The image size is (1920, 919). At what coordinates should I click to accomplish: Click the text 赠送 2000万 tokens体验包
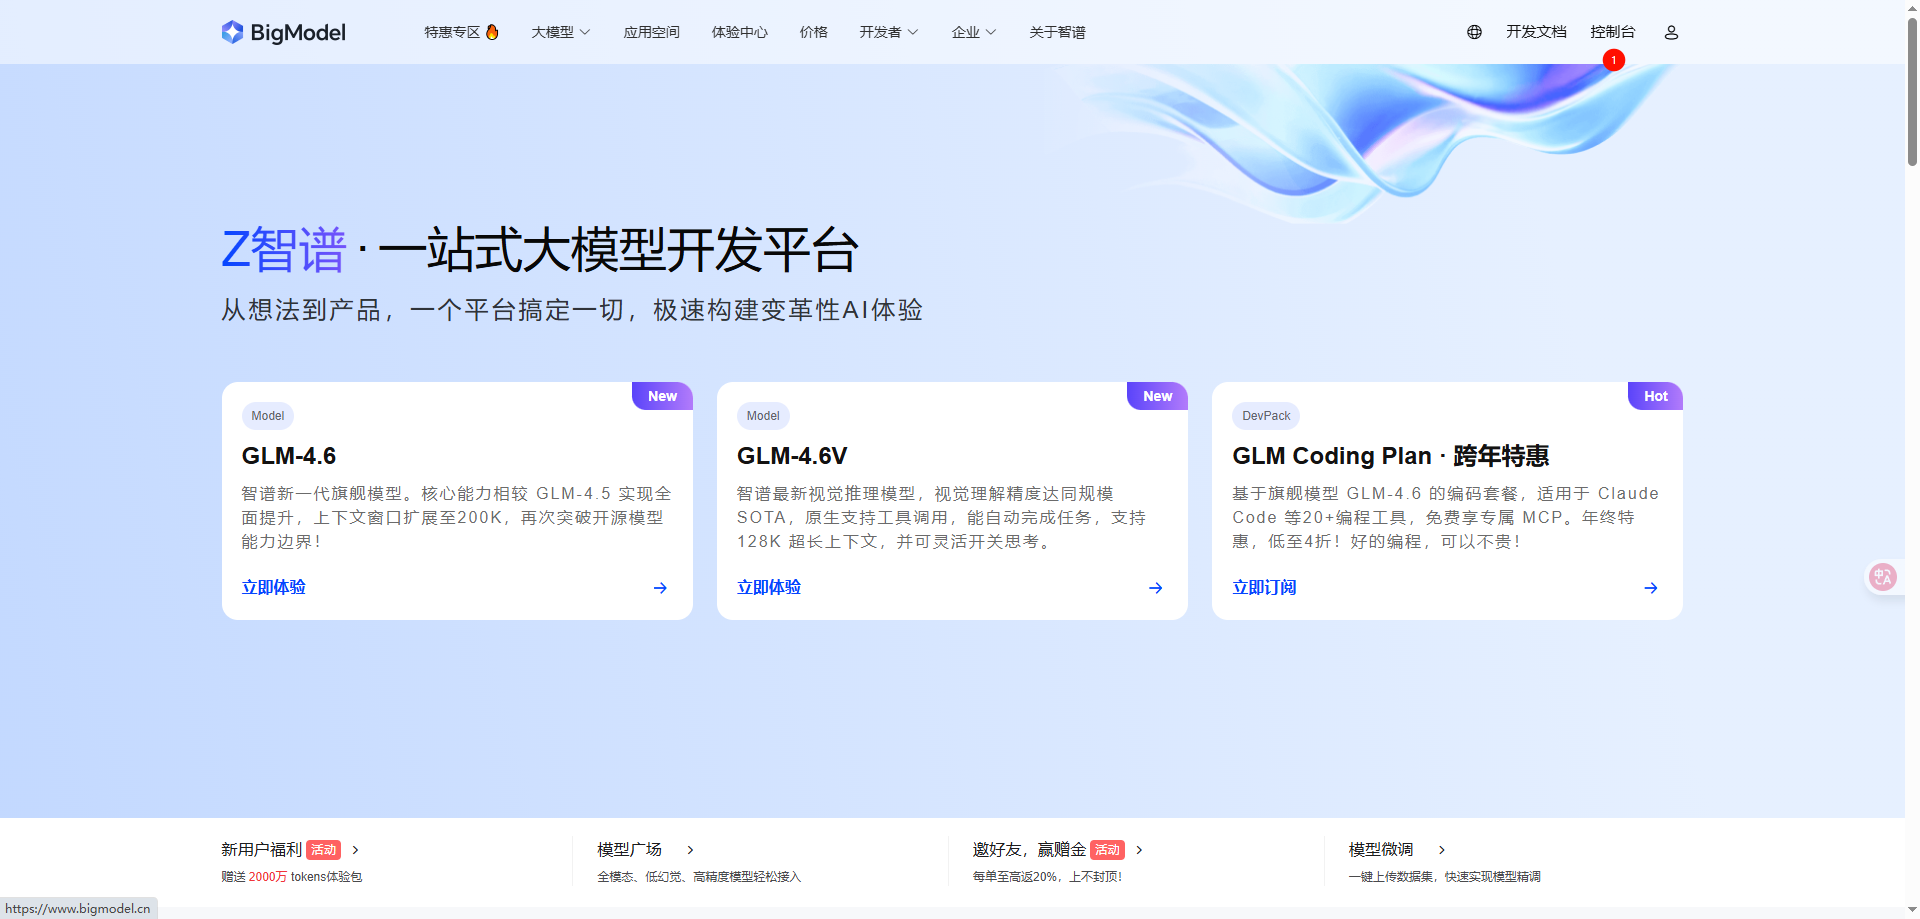click(x=291, y=877)
